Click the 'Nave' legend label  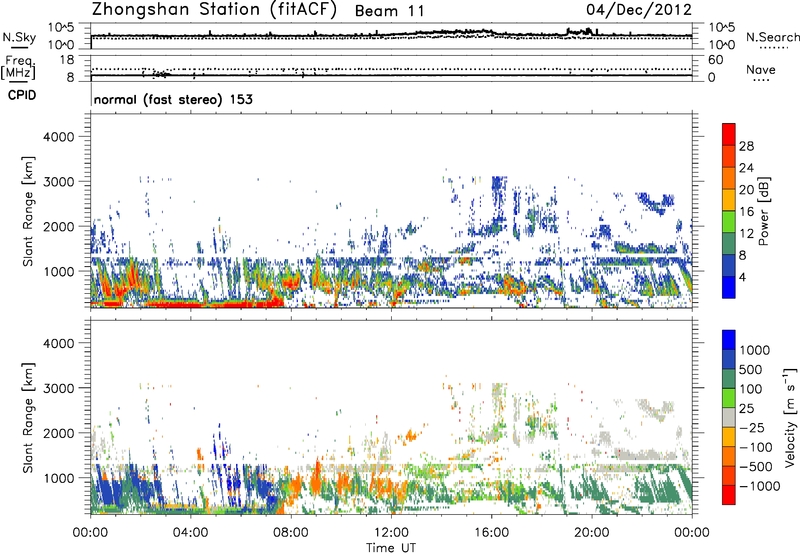point(761,69)
